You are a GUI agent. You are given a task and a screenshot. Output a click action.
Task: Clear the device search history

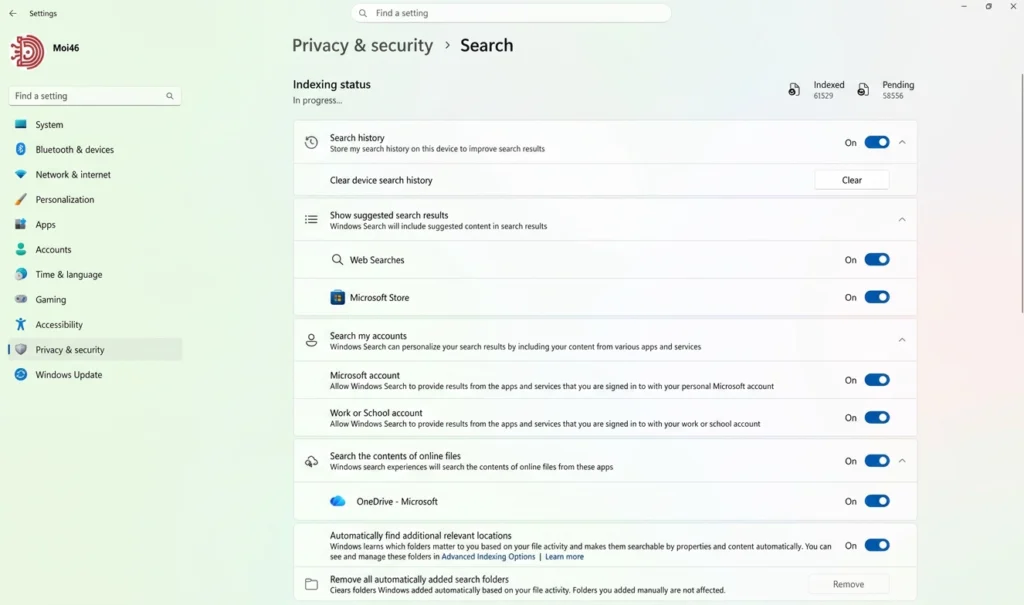coord(852,180)
